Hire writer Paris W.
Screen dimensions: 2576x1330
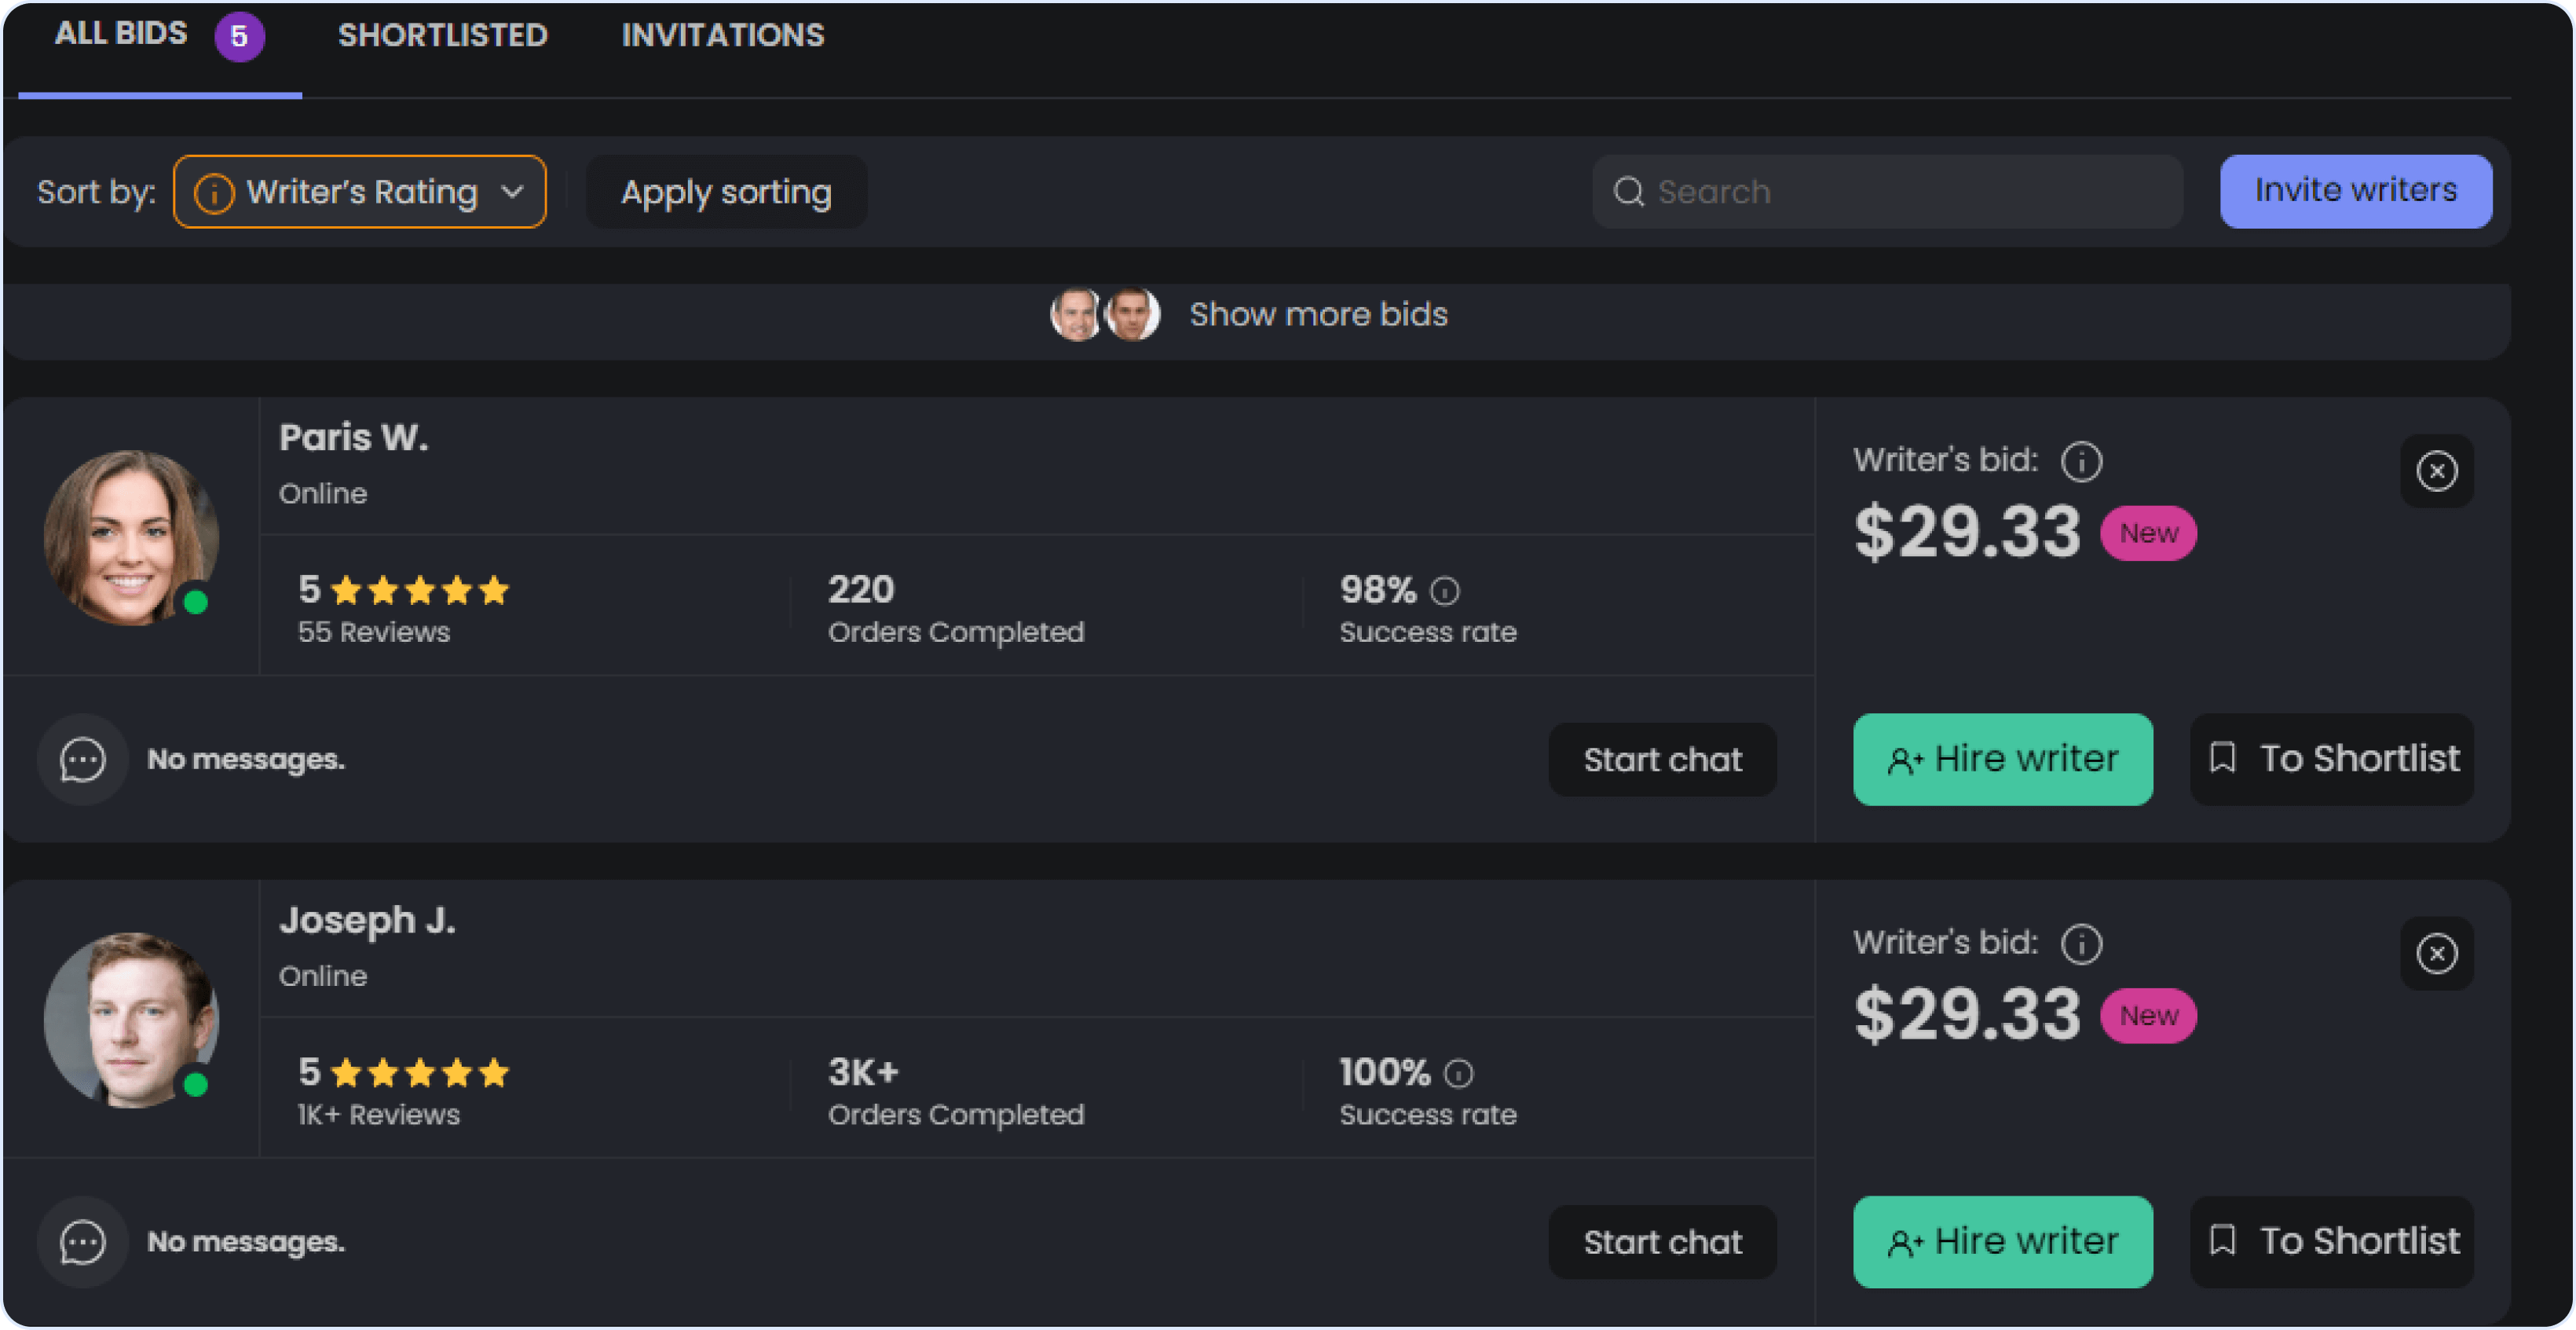coord(2003,759)
